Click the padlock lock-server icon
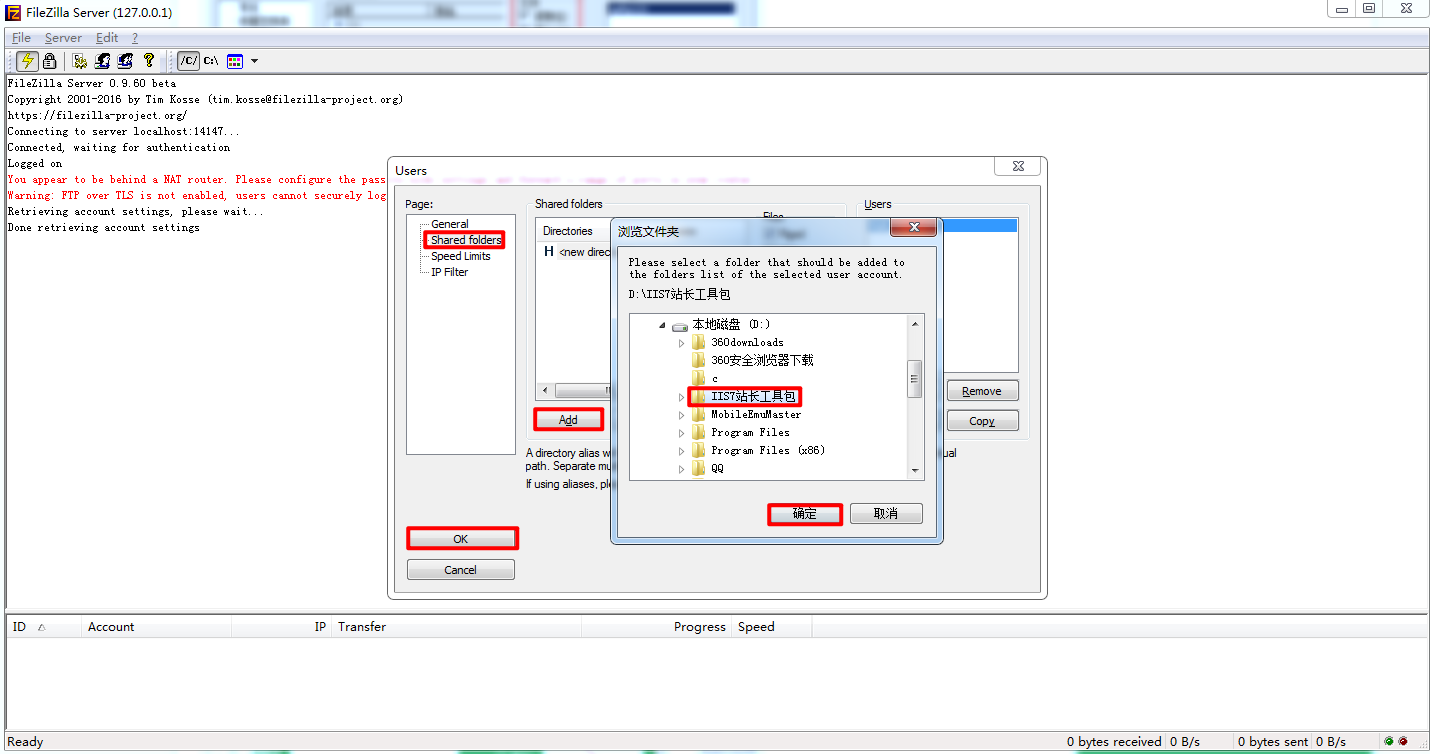This screenshot has width=1430, height=754. (x=49, y=61)
